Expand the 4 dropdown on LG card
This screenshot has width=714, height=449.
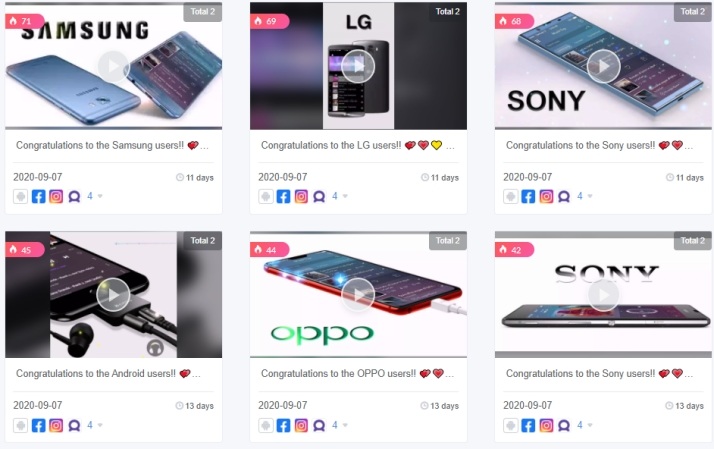(x=340, y=196)
